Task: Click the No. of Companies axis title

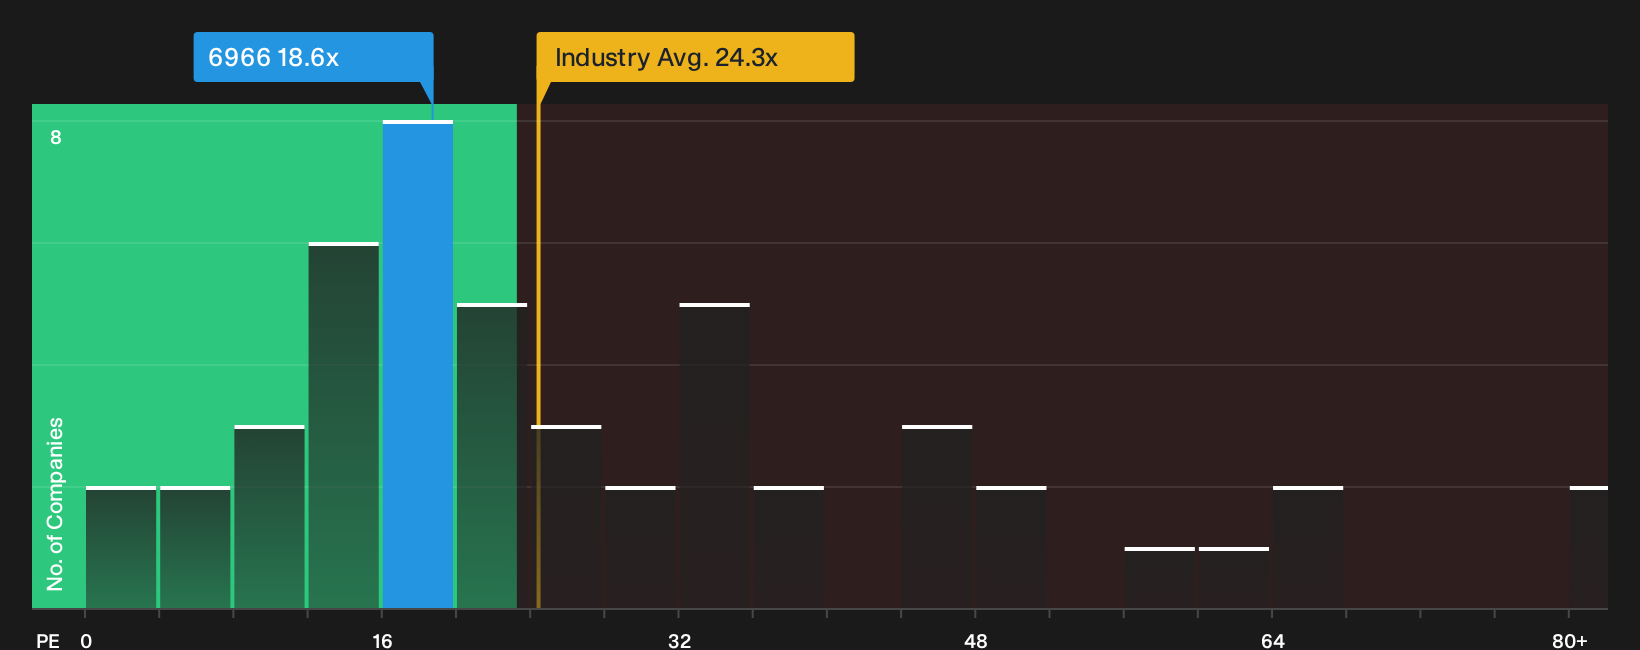Action: click(55, 504)
